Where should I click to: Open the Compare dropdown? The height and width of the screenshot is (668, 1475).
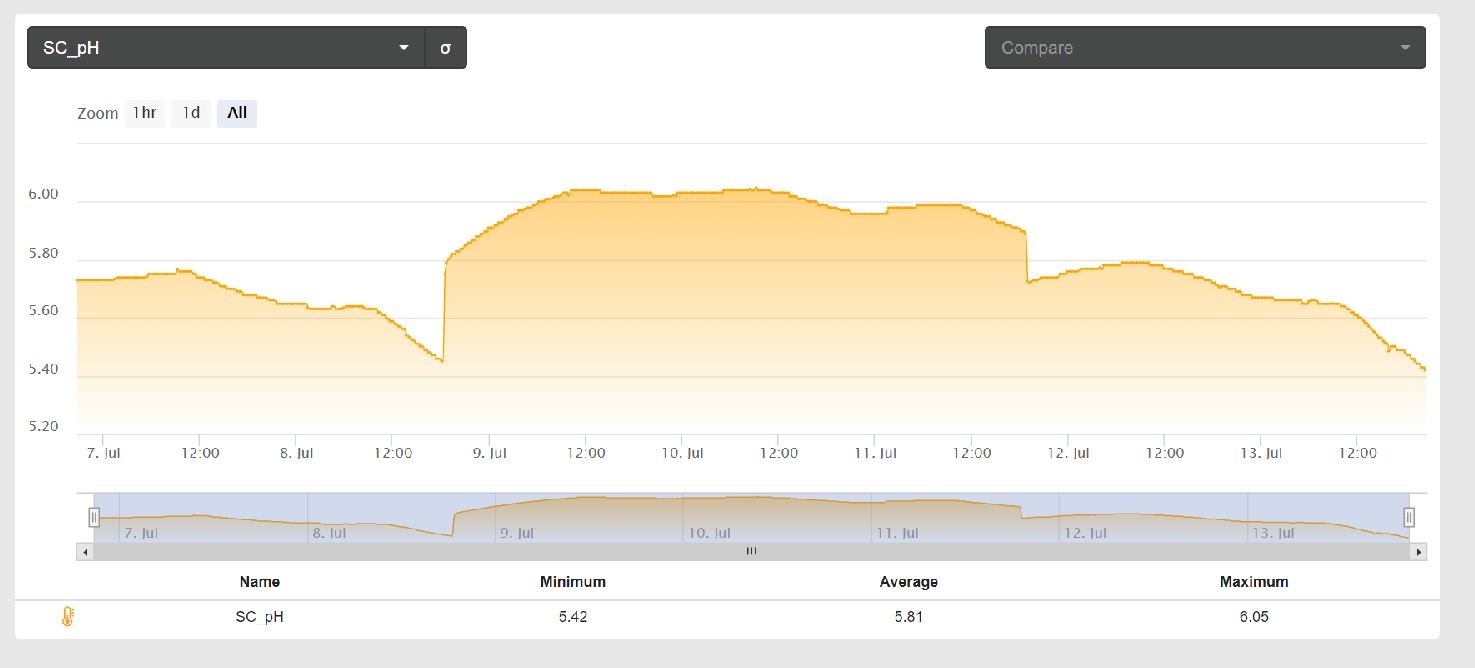pyautogui.click(x=1204, y=48)
